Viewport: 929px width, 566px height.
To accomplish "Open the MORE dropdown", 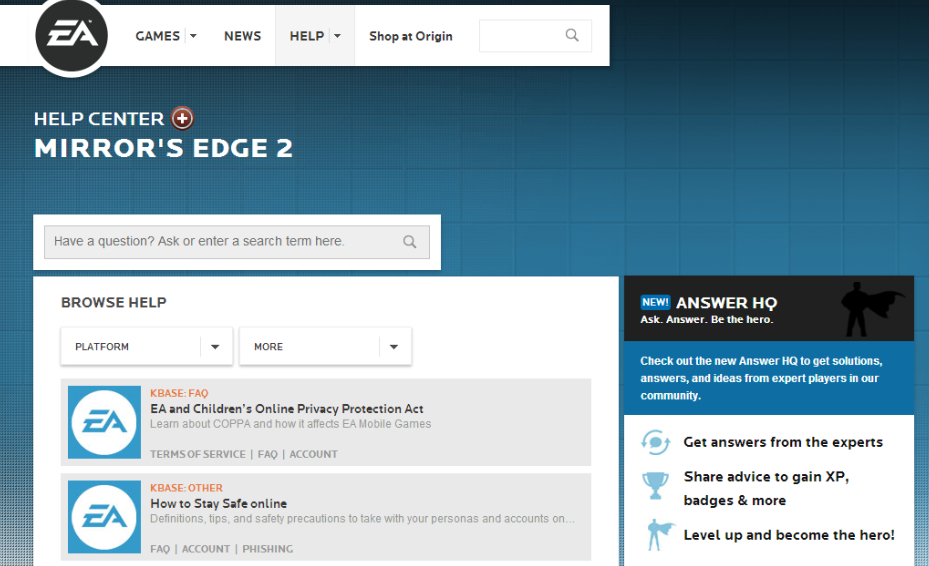I will click(x=325, y=346).
